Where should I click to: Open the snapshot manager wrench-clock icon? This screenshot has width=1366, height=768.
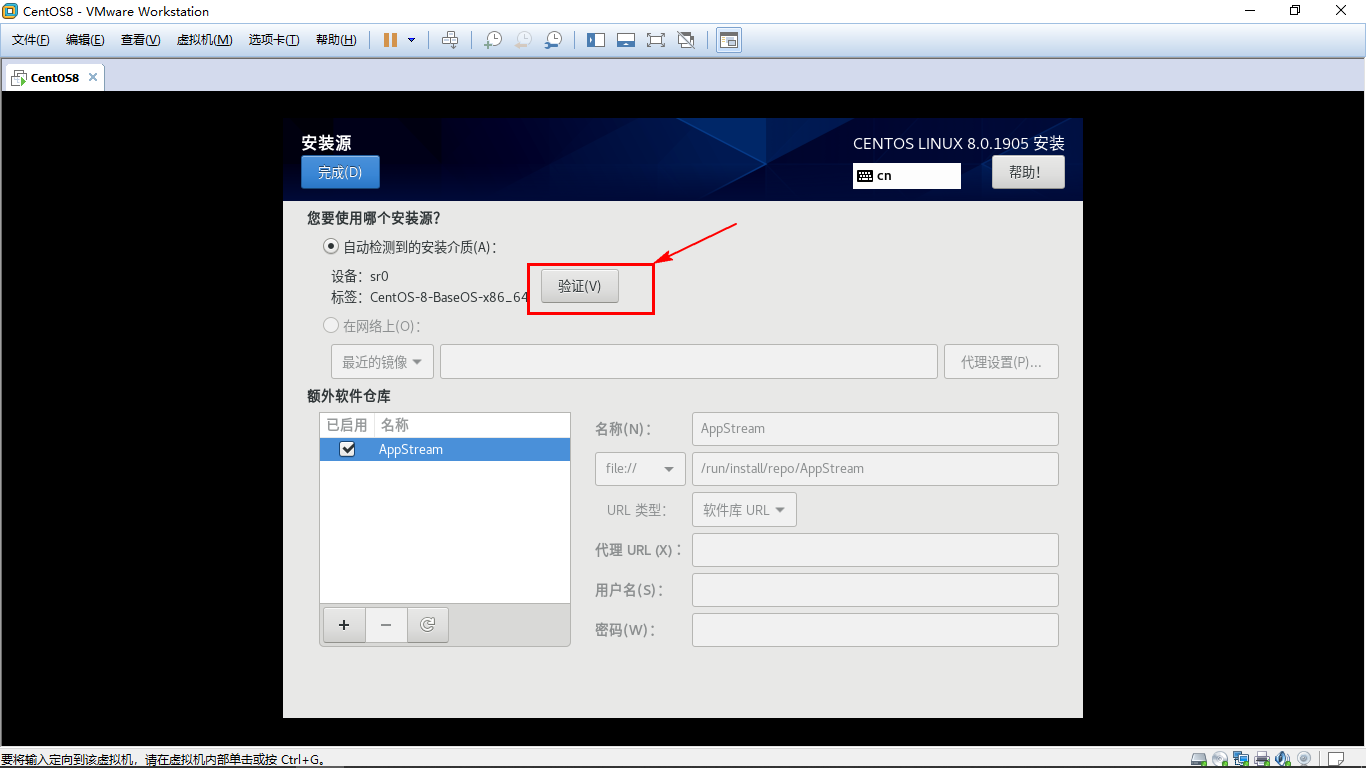(x=553, y=40)
